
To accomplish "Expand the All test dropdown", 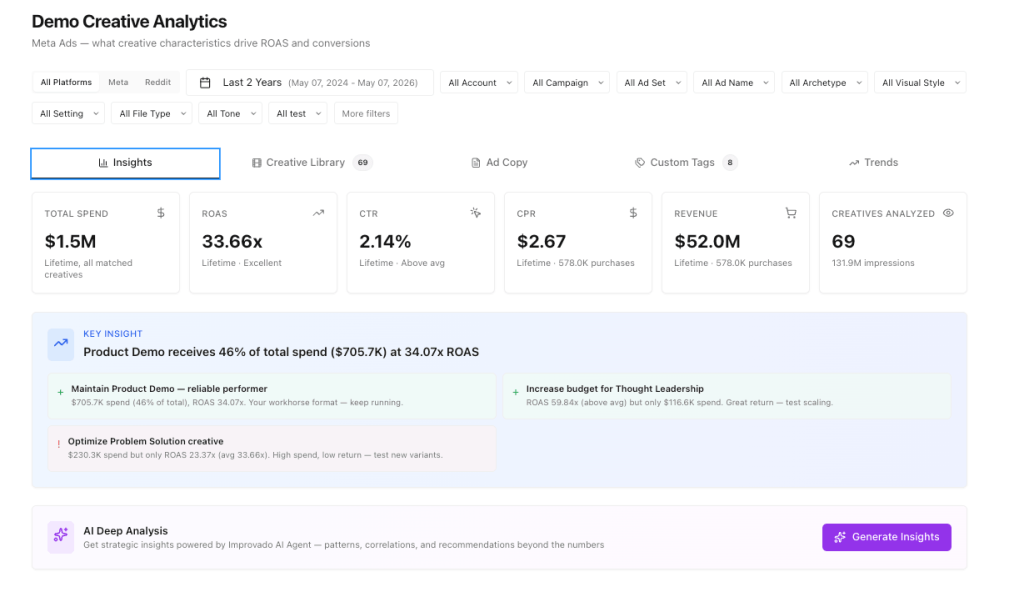I will pos(298,114).
